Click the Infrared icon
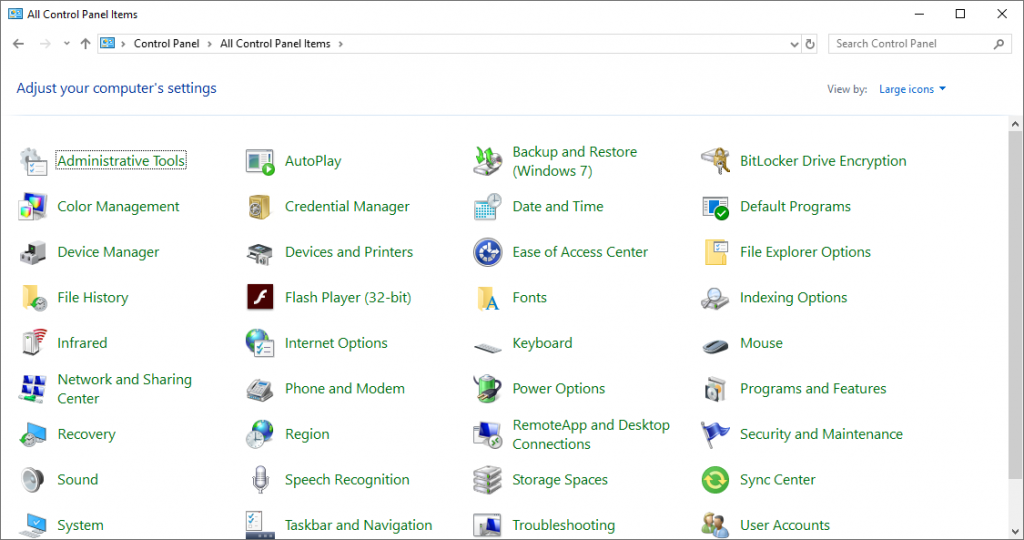The image size is (1024, 540). click(x=33, y=343)
